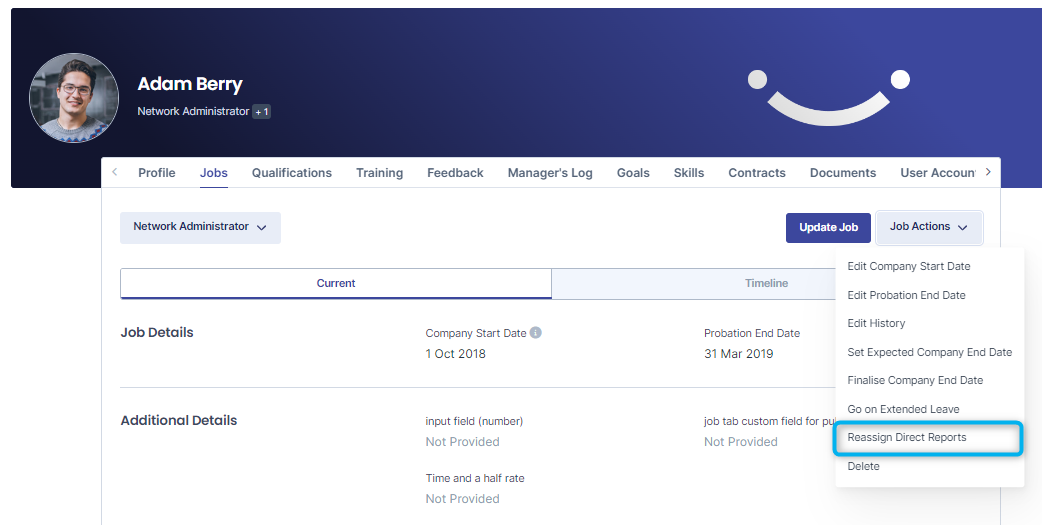Click the Time and a half rate label
Screen dimensions: 1042x525
474,478
